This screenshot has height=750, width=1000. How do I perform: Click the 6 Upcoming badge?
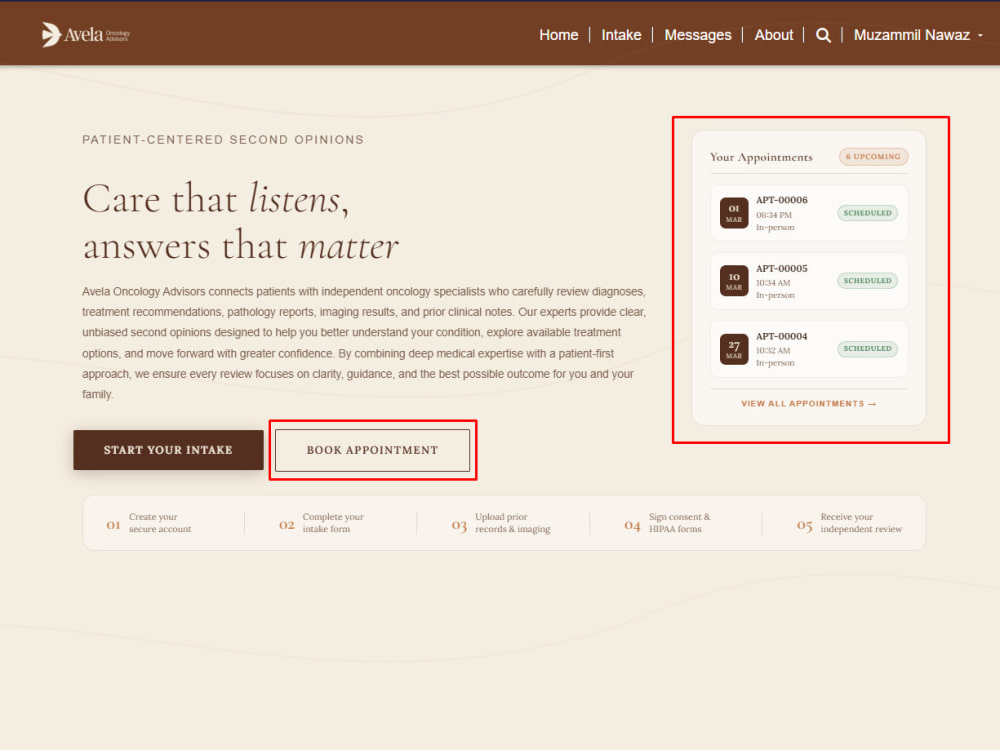click(873, 156)
